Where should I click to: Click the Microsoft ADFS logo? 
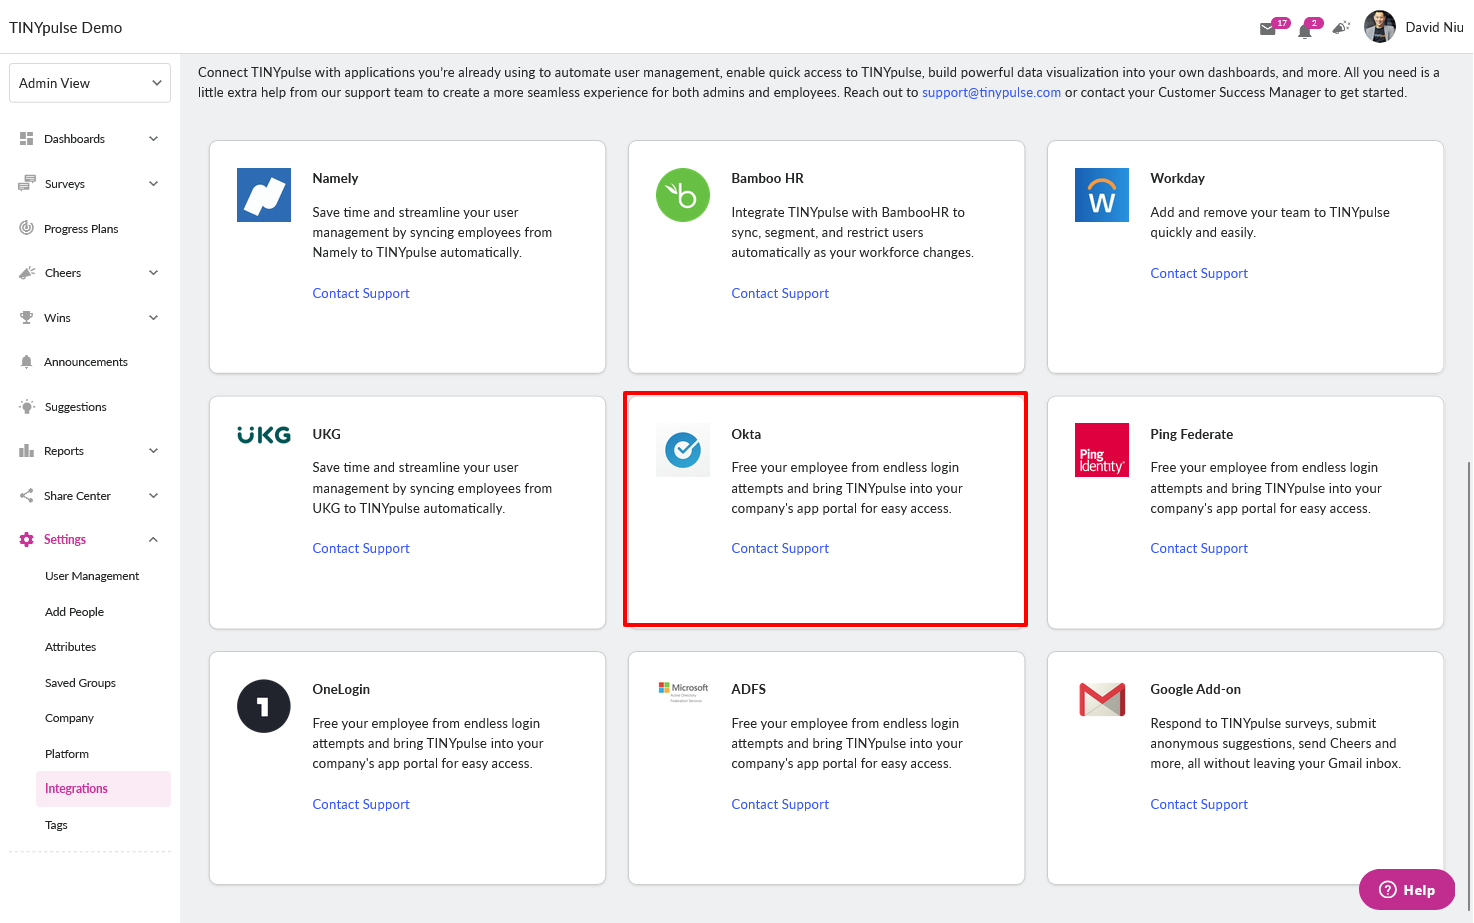[x=683, y=691]
